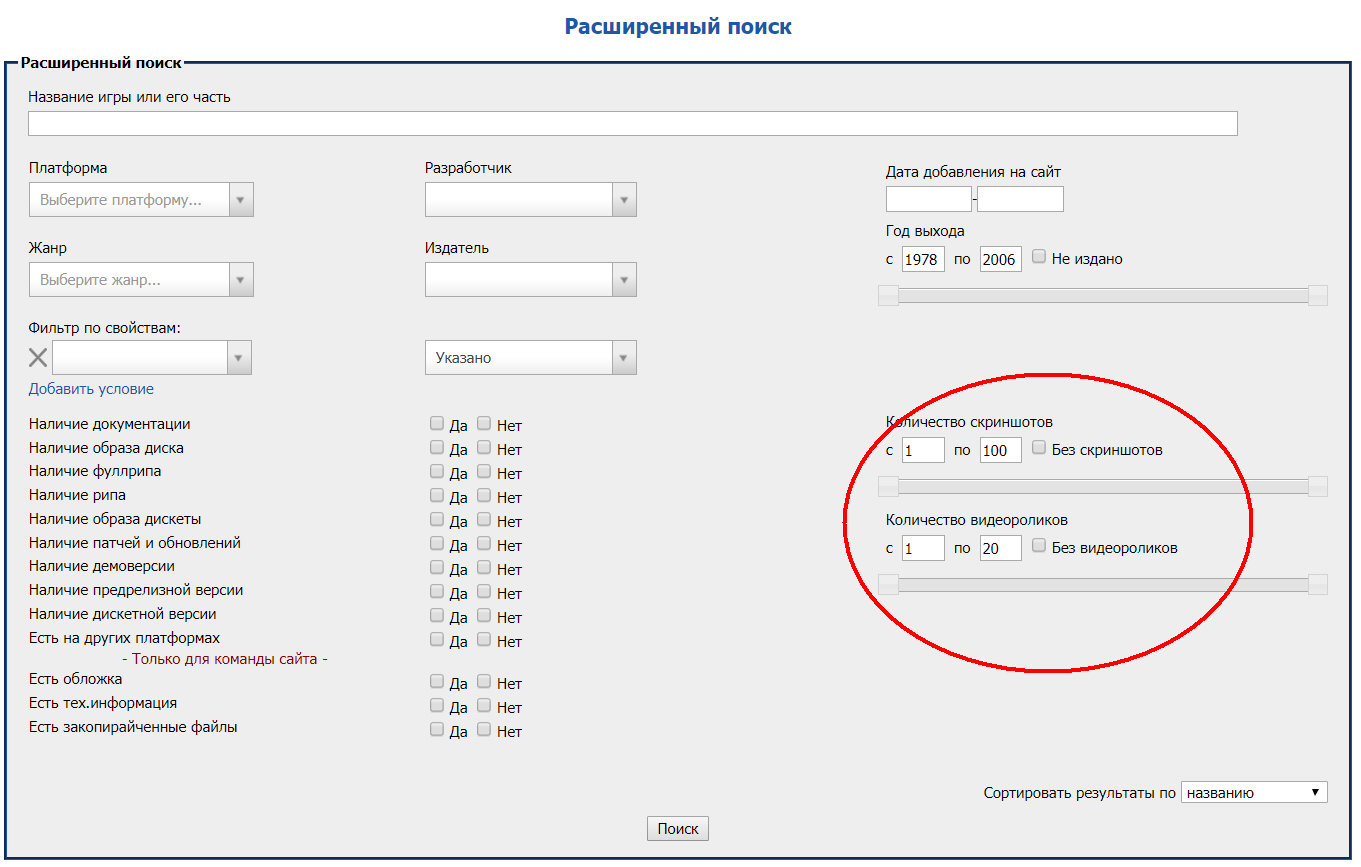
Task: Click the Фильтр по свойствам label
Action: pyautogui.click(x=105, y=328)
